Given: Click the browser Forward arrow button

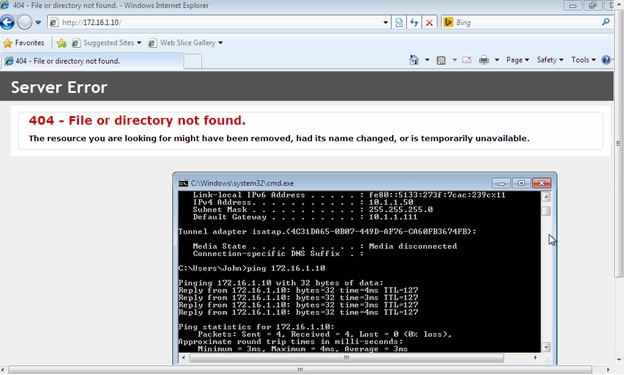Looking at the screenshot, I should (x=25, y=22).
